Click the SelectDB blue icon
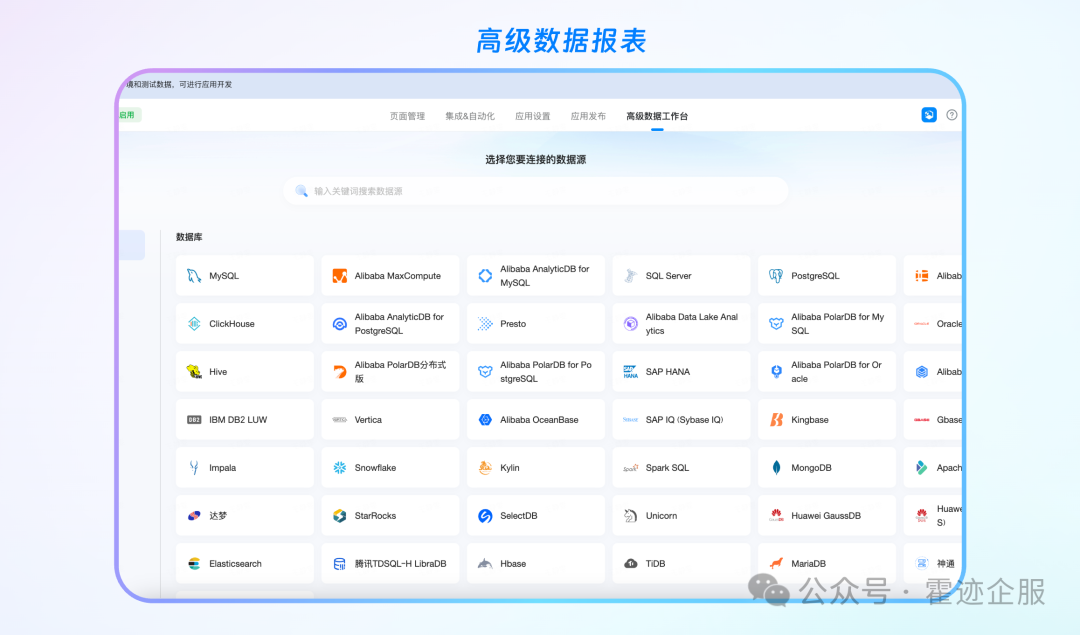The image size is (1080, 635). 485,516
